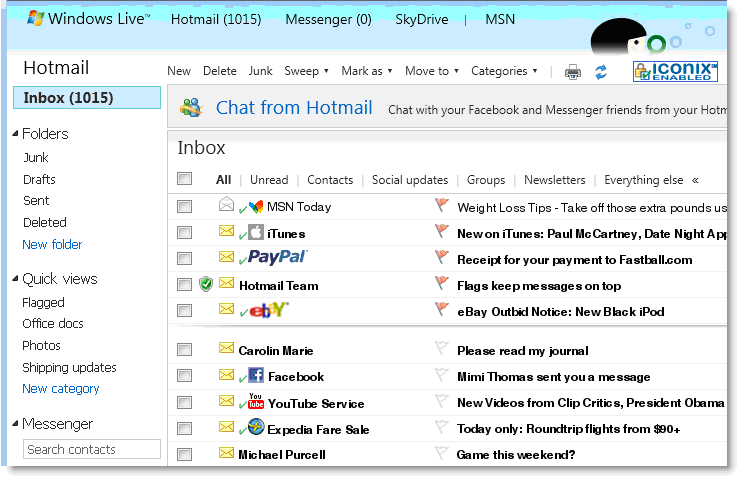Collapse the Quick views section
The height and width of the screenshot is (478, 739).
(x=16, y=279)
